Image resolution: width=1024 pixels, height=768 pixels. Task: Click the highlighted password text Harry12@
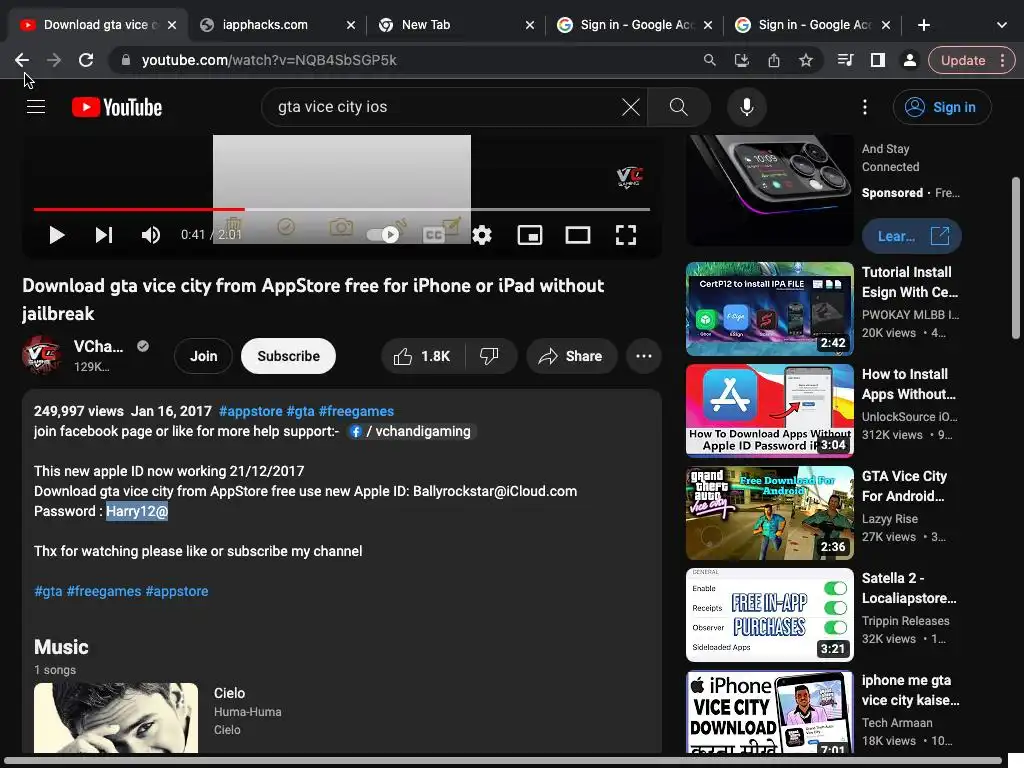coord(137,511)
